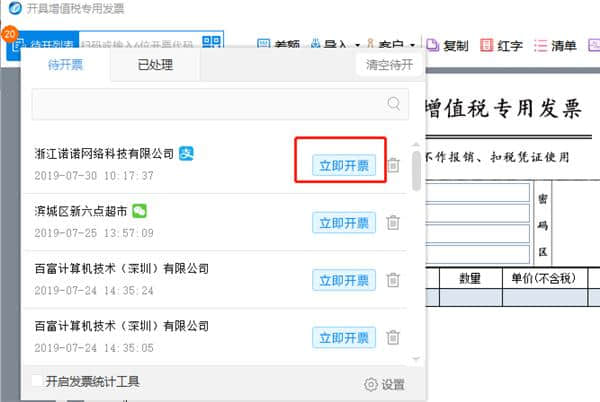Image resolution: width=600 pixels, height=402 pixels.
Task: Click the 差额 toolbar item
Action: (x=279, y=45)
